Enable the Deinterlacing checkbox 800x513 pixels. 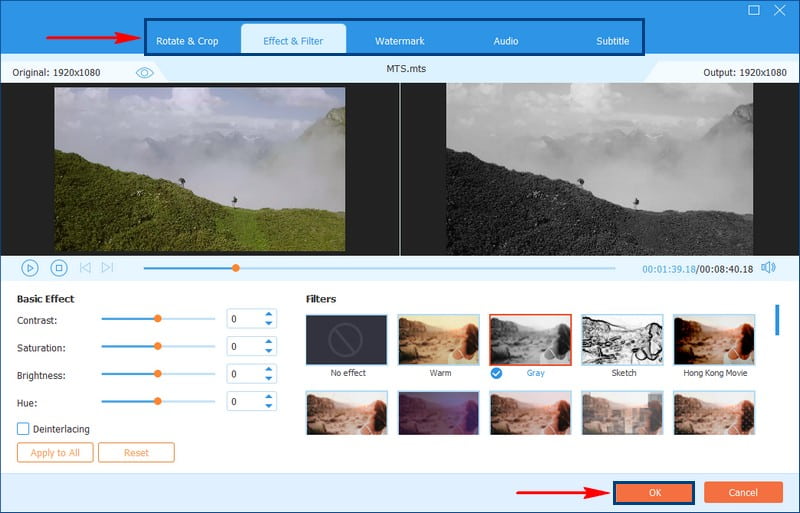(x=23, y=429)
